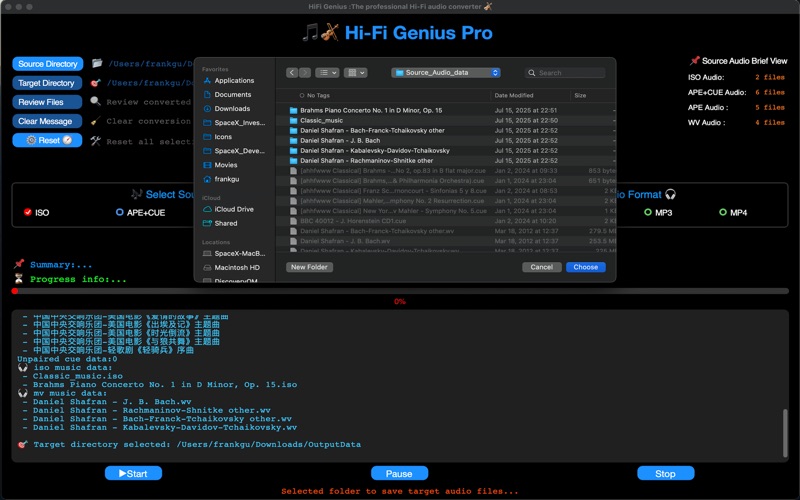Click the Choose button

coord(586,267)
